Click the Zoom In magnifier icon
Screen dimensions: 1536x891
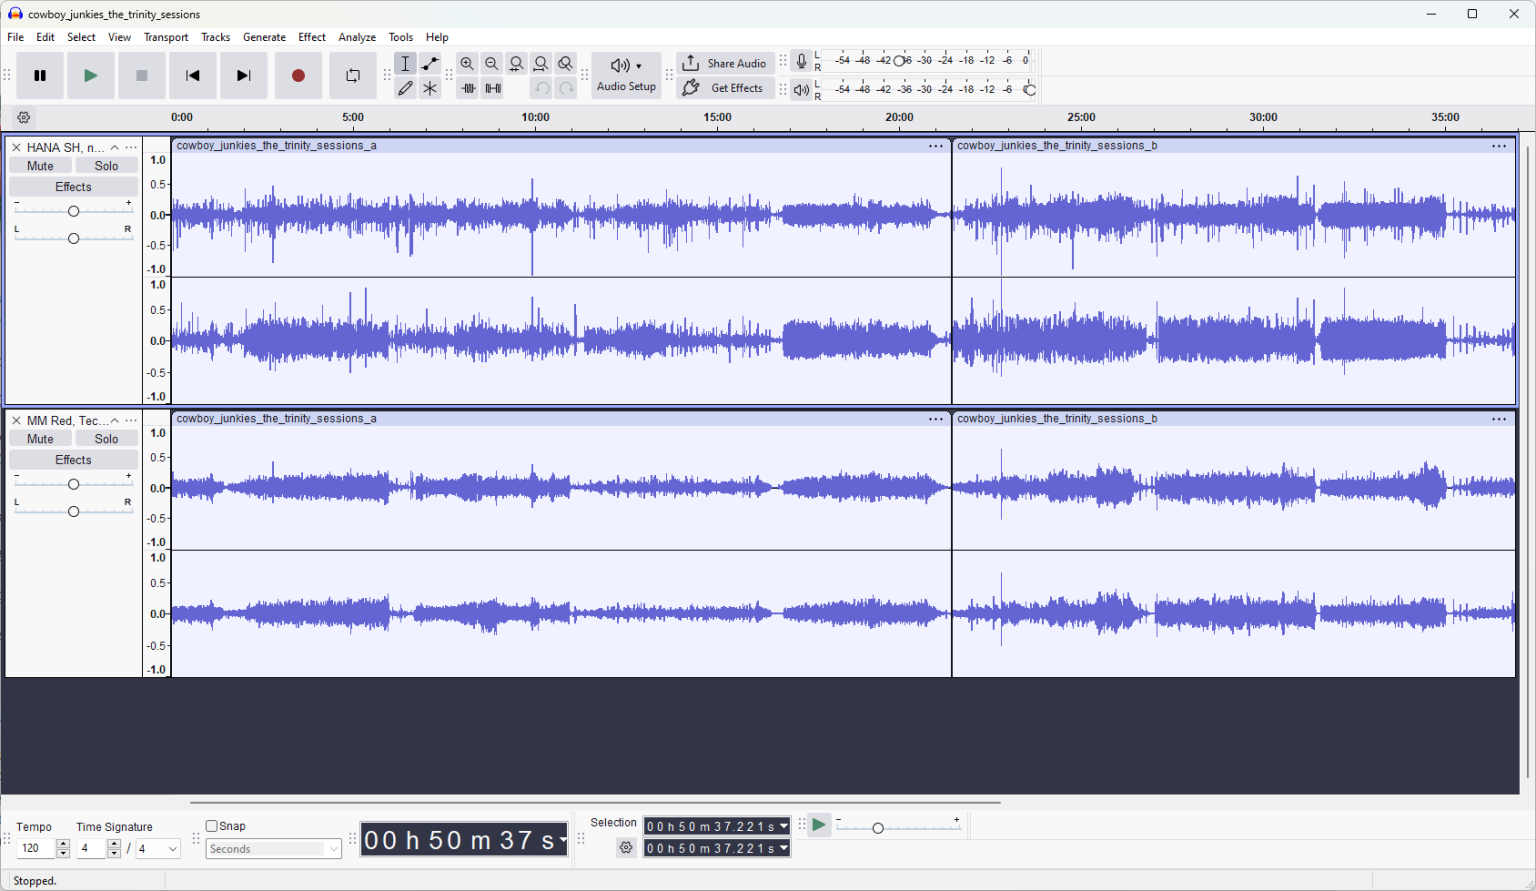467,64
